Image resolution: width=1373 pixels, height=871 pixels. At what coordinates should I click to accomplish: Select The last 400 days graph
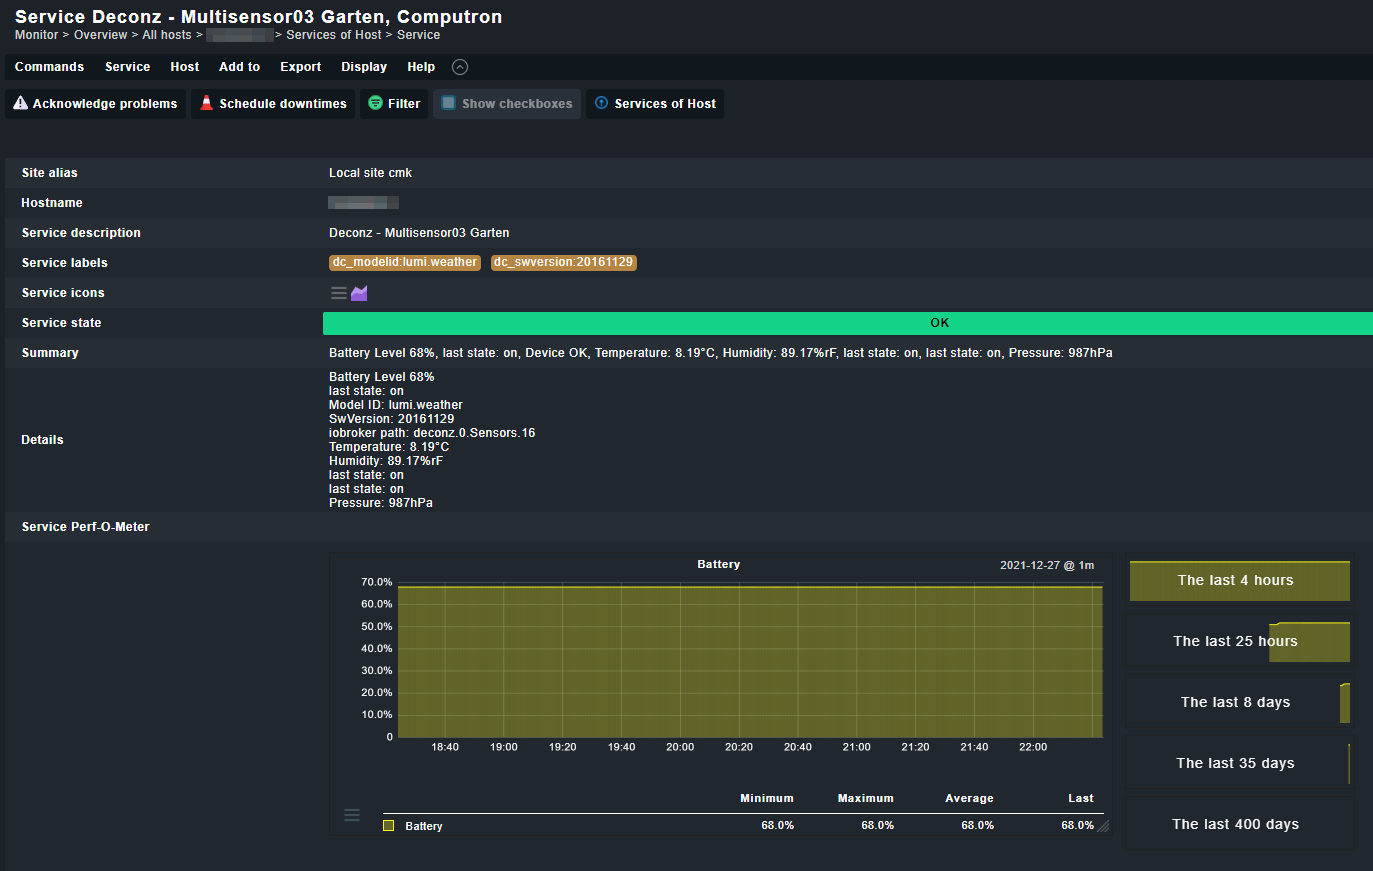[x=1240, y=825]
